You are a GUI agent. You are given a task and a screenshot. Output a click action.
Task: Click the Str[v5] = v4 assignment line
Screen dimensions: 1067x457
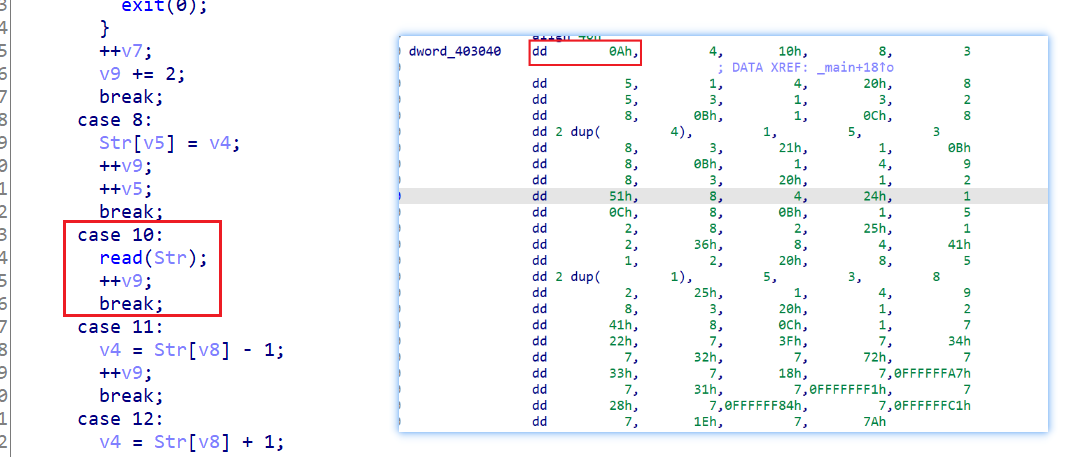(170, 143)
